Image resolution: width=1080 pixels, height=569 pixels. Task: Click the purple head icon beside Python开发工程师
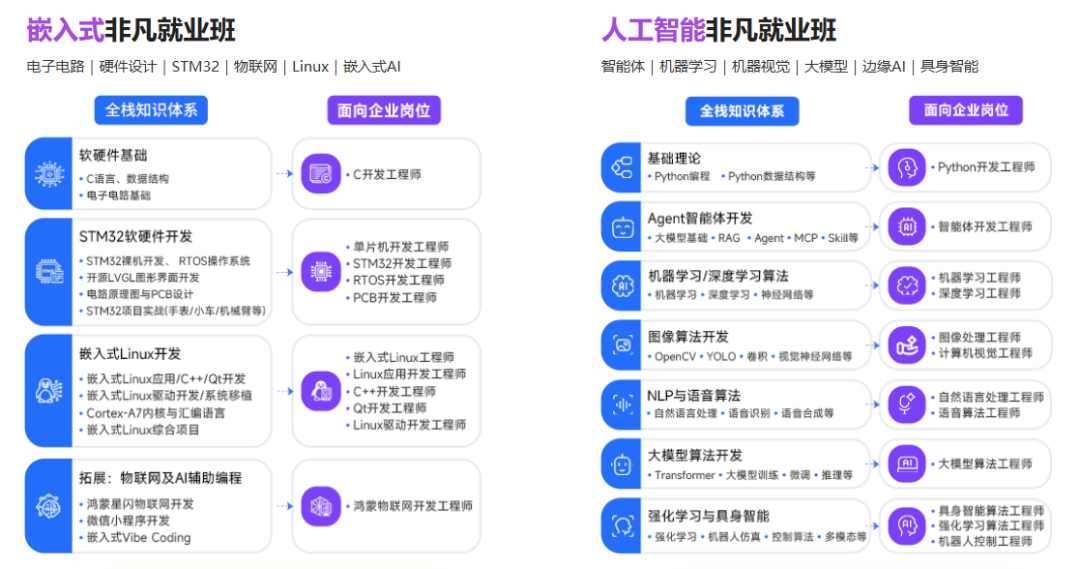(906, 167)
